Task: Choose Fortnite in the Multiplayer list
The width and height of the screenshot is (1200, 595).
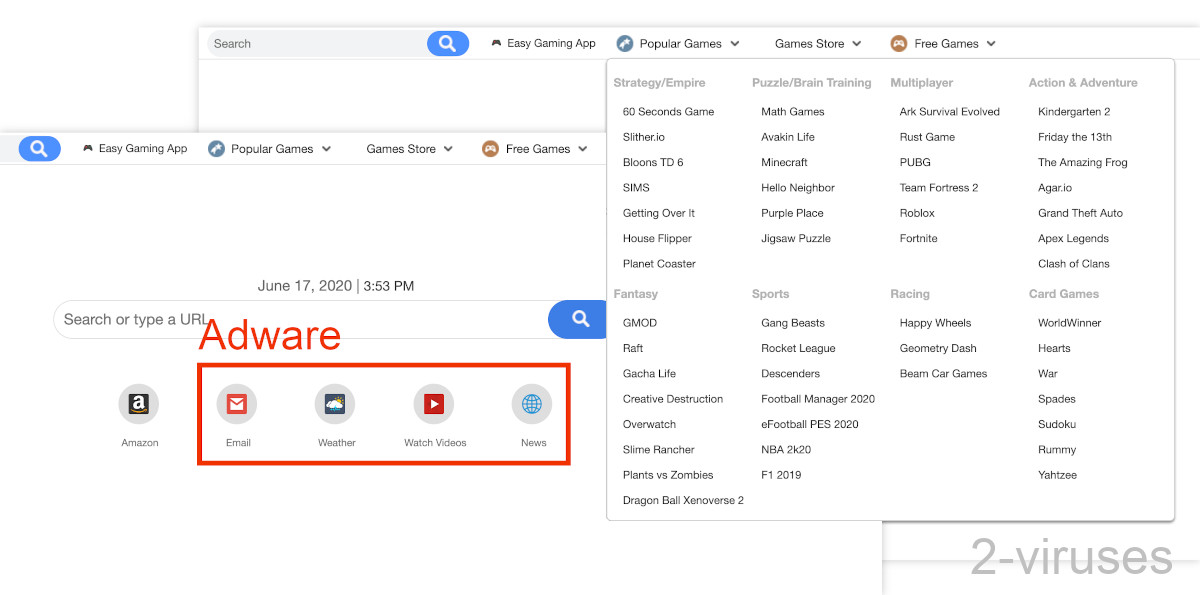Action: click(x=918, y=238)
